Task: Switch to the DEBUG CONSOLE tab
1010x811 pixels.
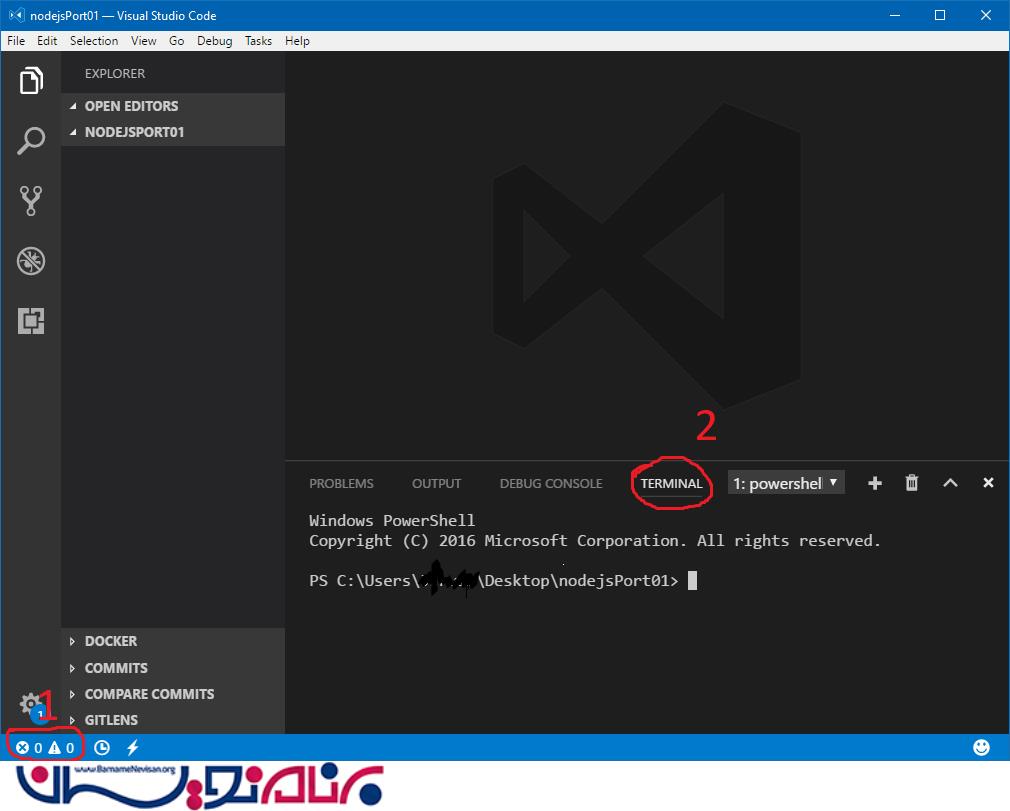Action: 551,484
